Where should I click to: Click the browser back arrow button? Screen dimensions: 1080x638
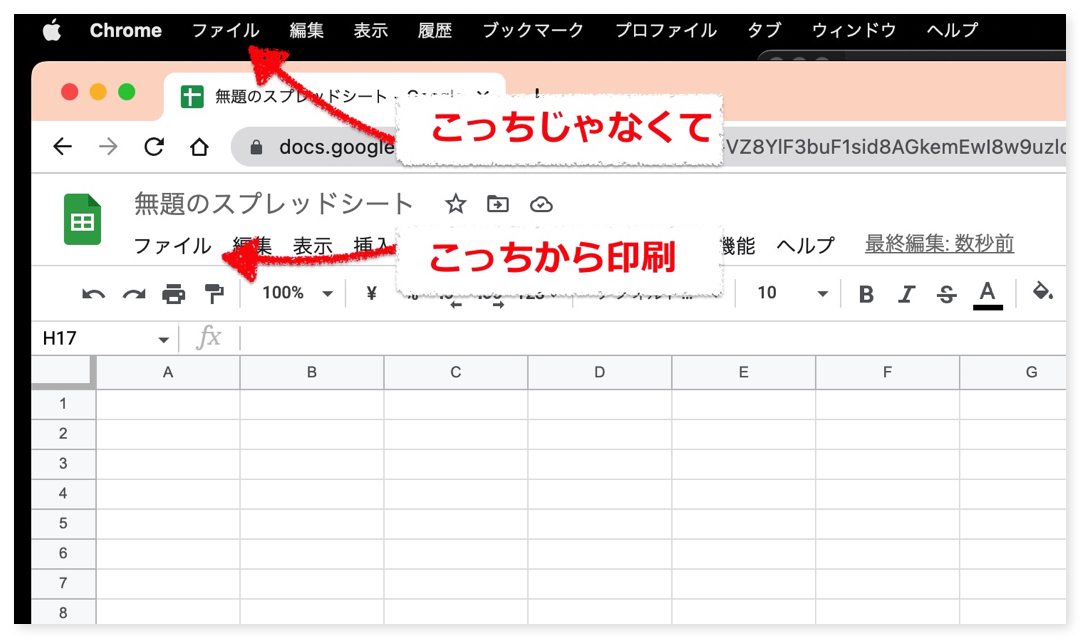tap(62, 146)
